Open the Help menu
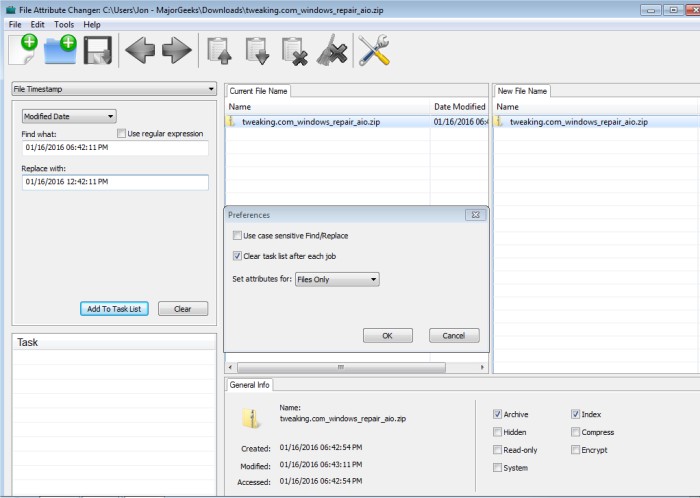Screen dimensions: 700x498 point(92,25)
